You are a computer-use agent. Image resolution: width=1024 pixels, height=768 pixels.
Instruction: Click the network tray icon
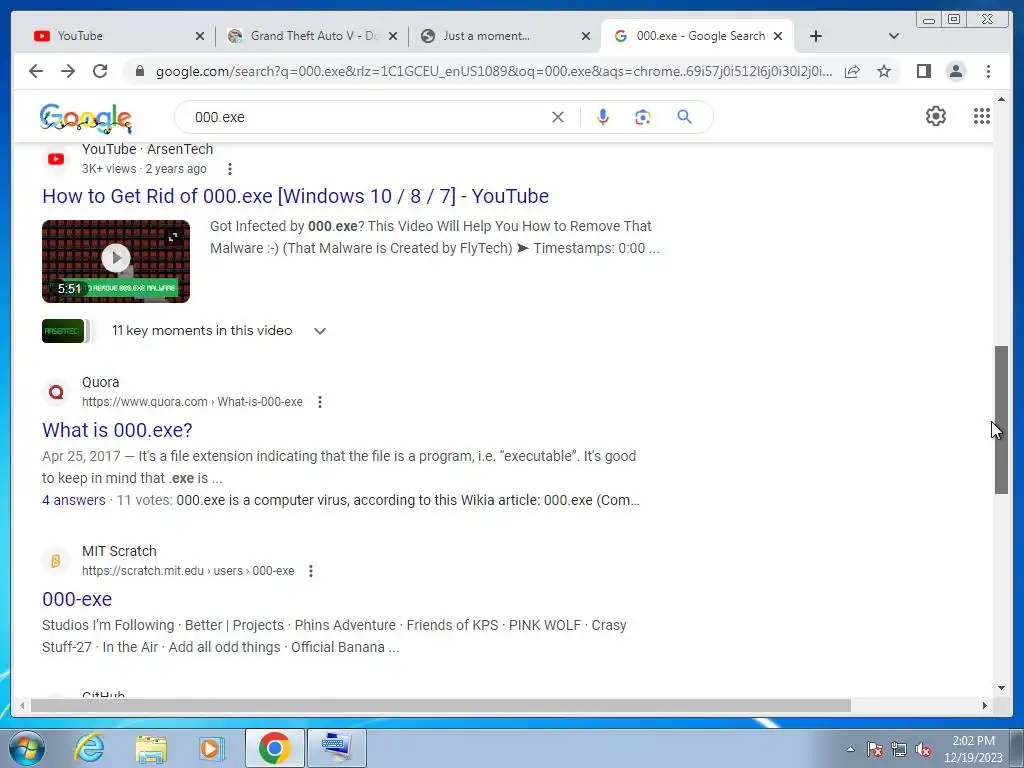click(899, 750)
